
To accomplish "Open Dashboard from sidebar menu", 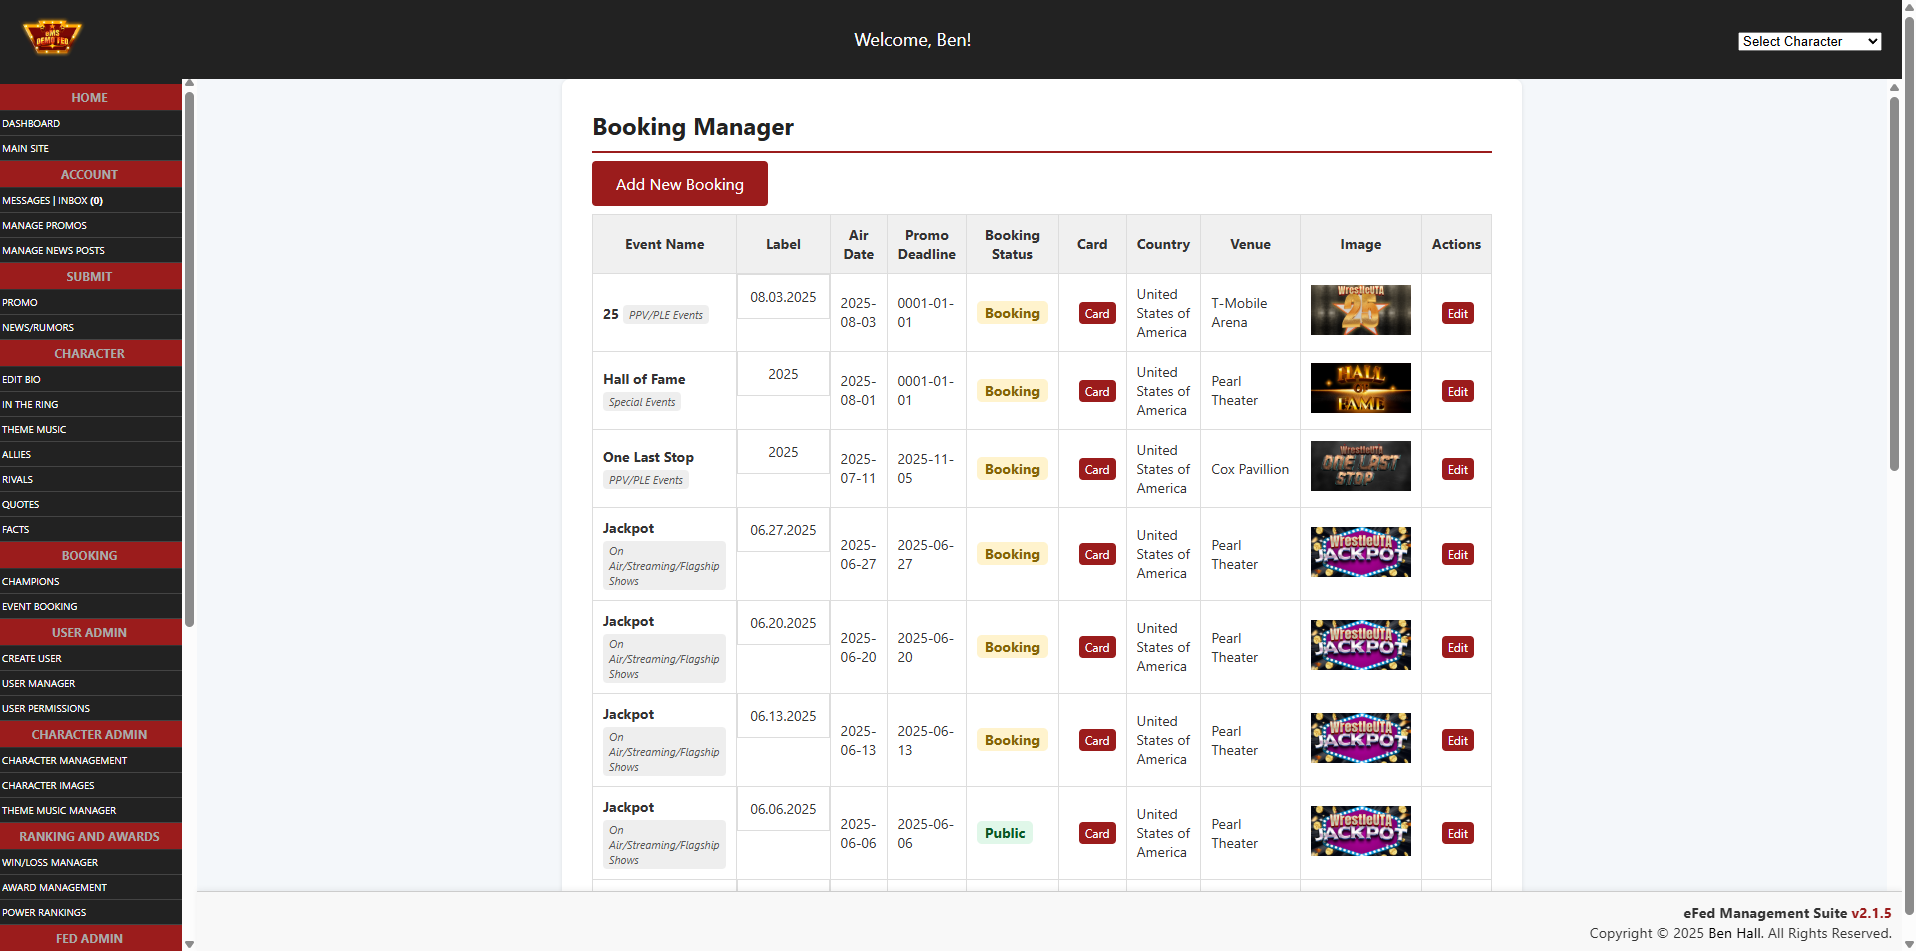I will (31, 124).
